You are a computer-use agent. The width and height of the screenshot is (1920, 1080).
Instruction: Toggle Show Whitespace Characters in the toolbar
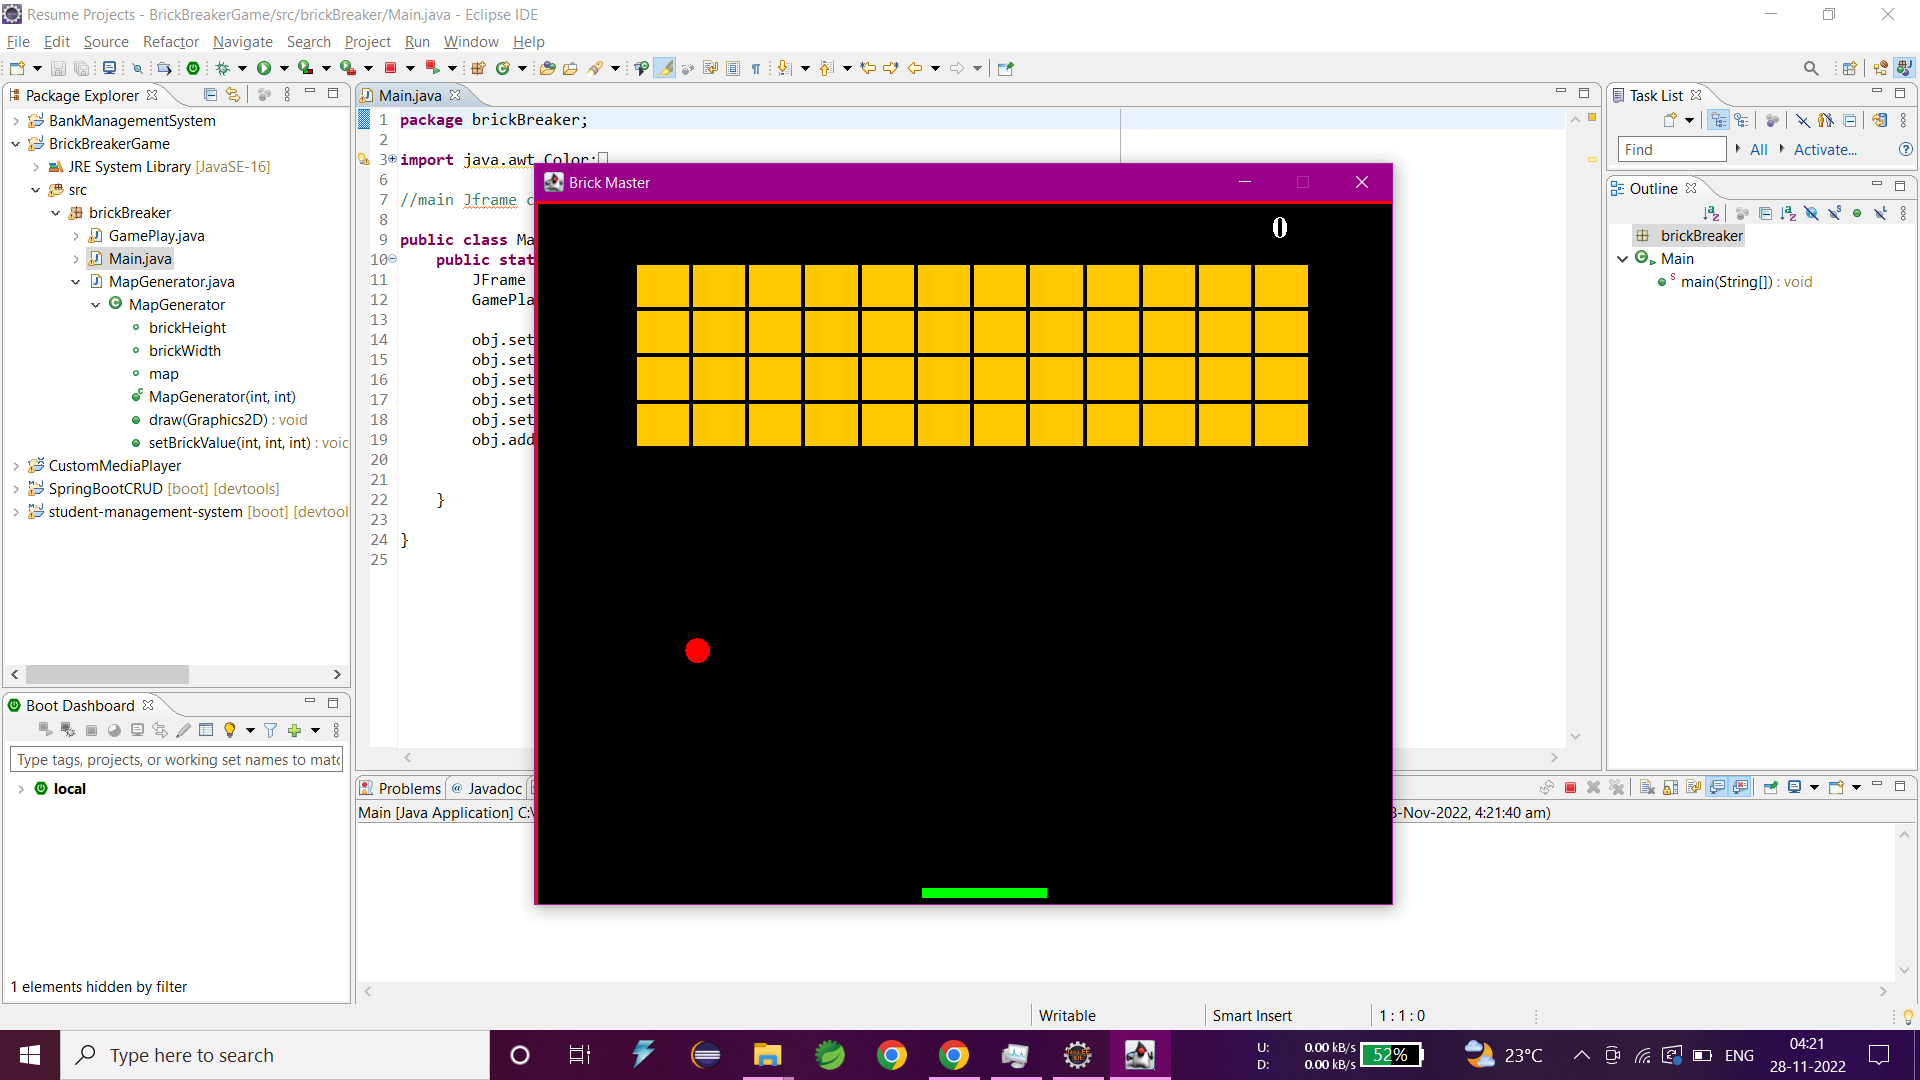(756, 68)
